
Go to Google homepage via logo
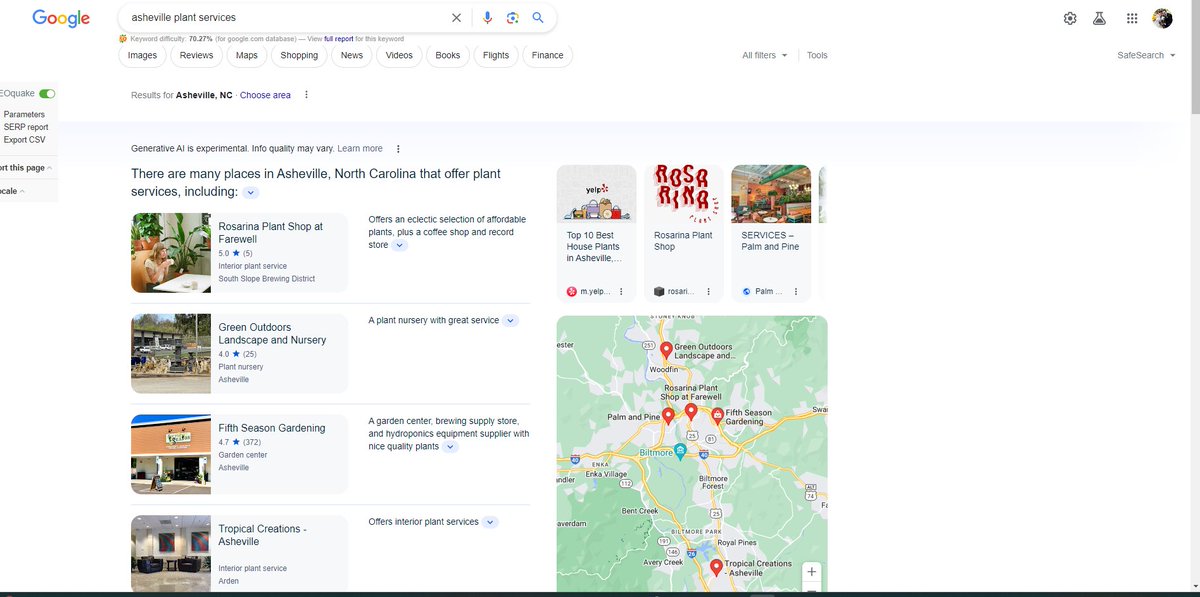[x=61, y=18]
